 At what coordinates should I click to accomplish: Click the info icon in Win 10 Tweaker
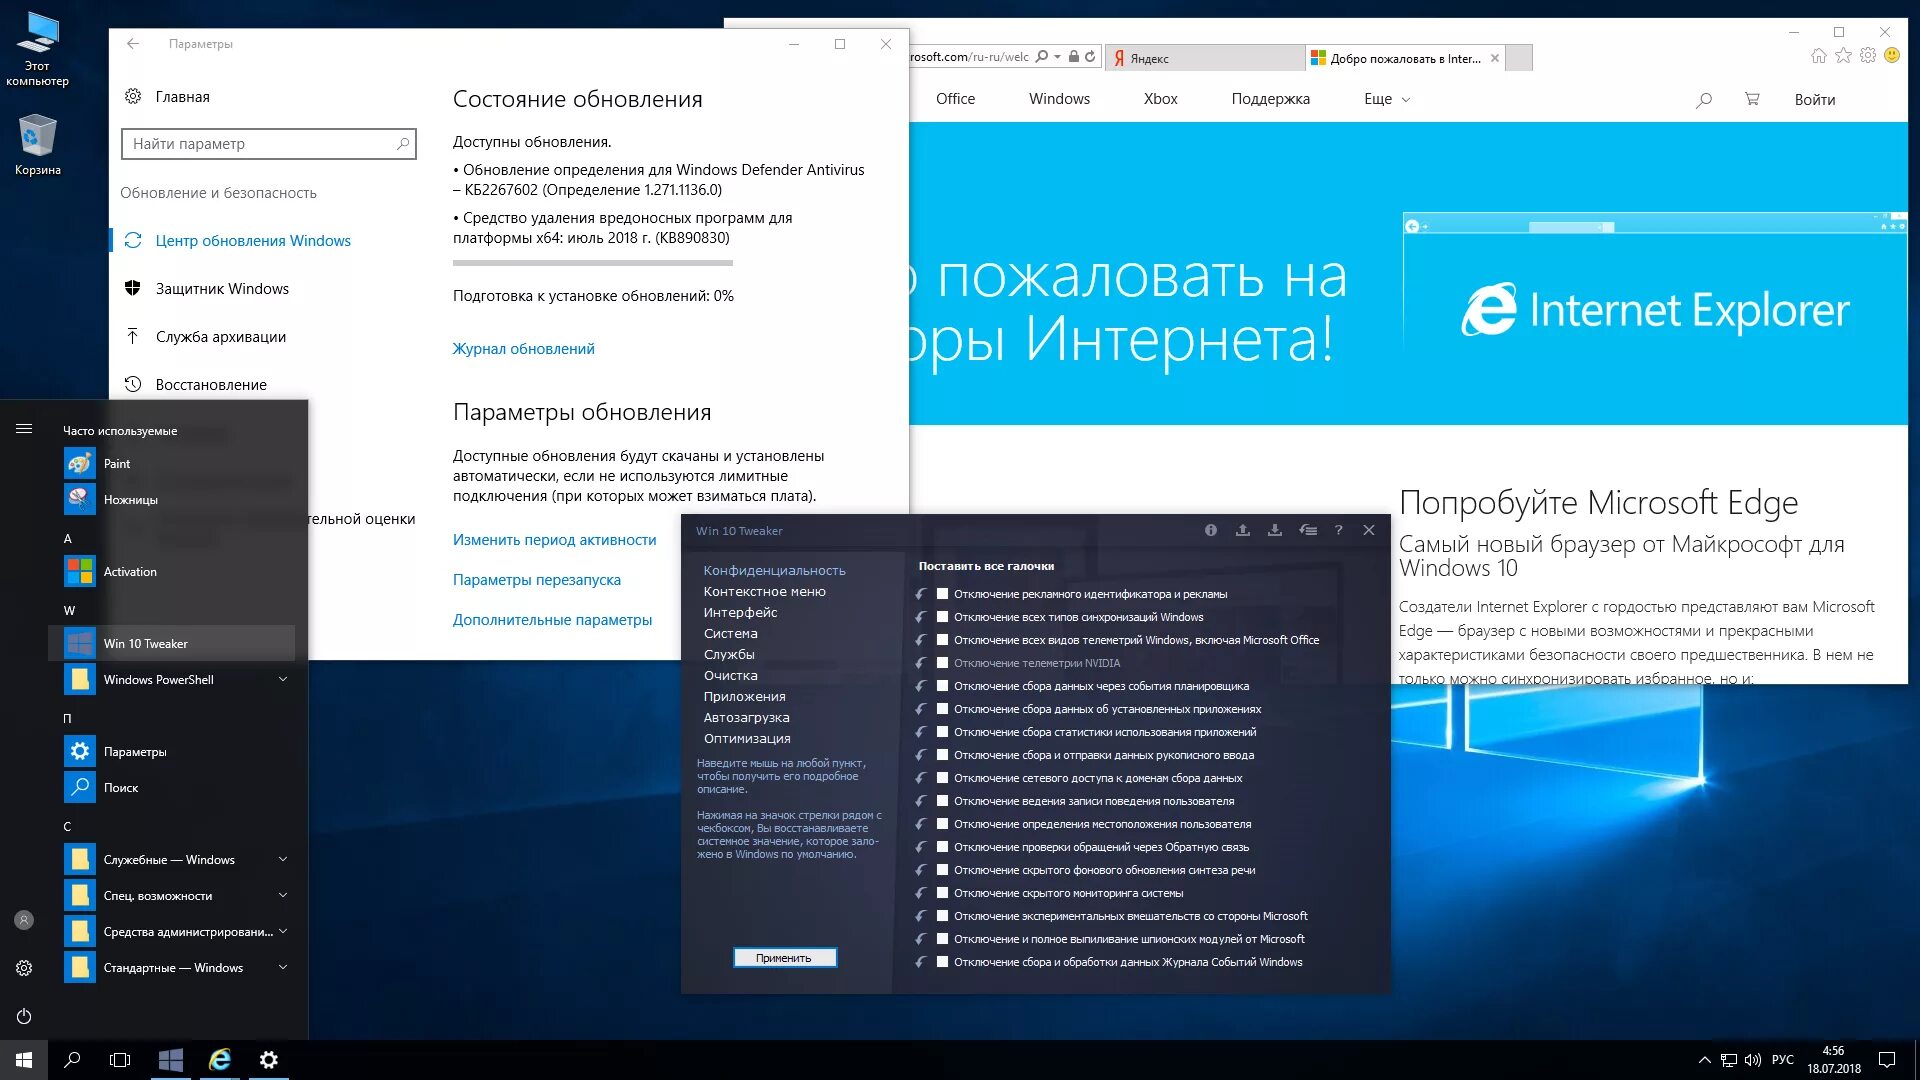(x=1210, y=530)
